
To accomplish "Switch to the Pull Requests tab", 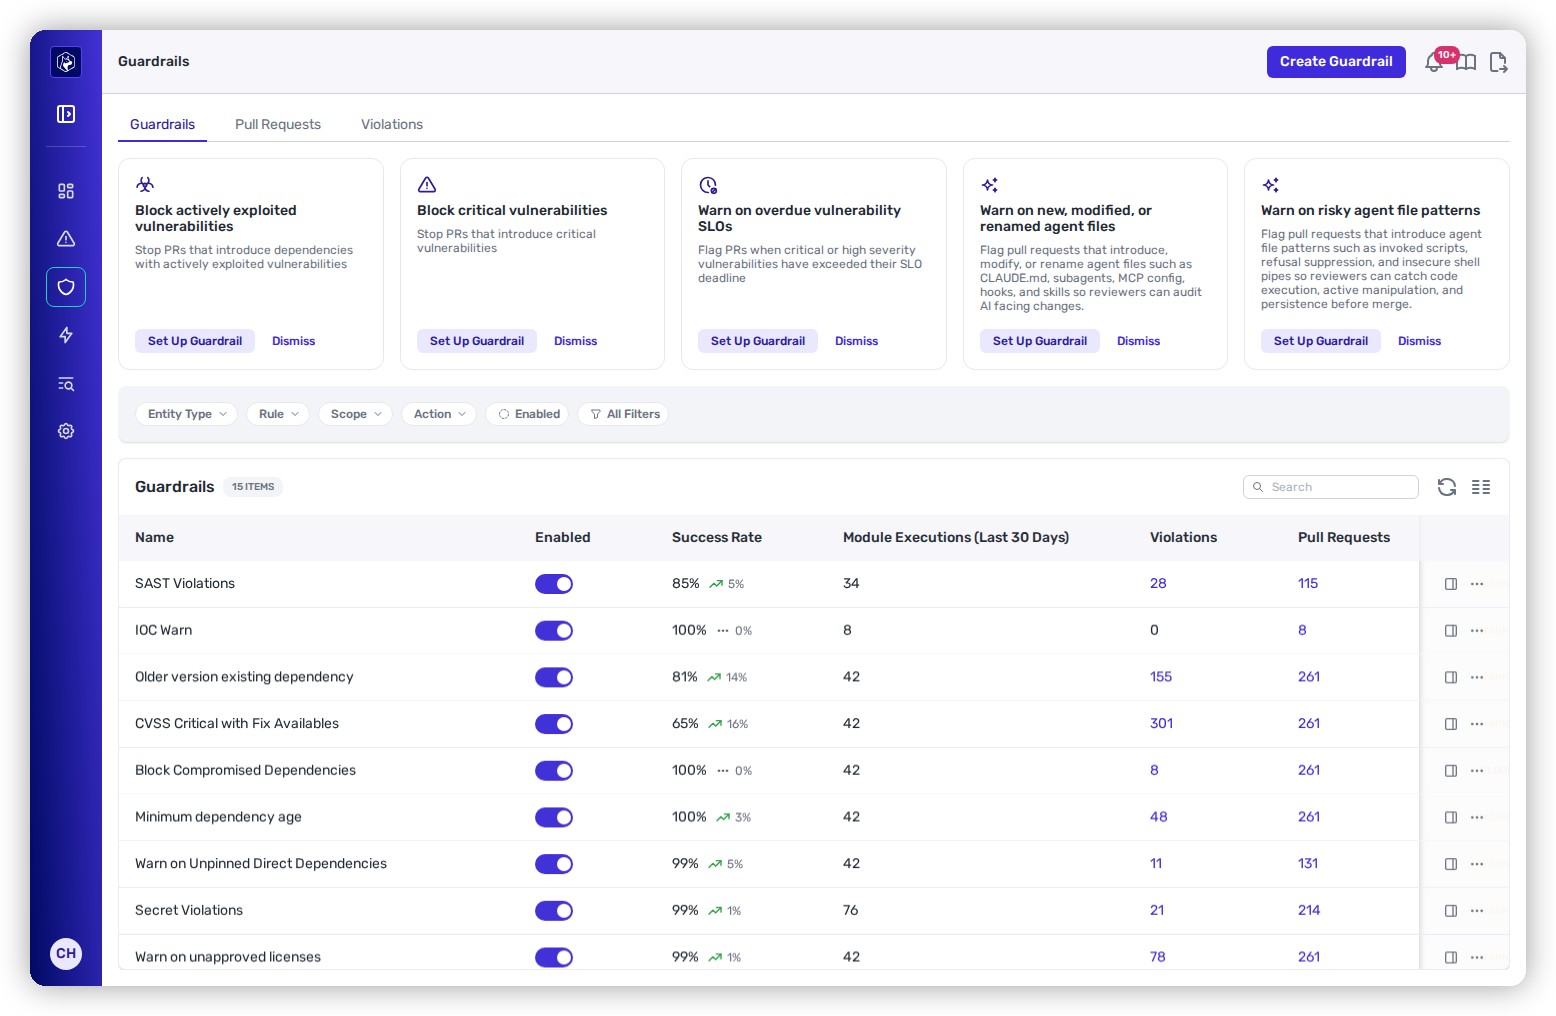I will click(278, 124).
